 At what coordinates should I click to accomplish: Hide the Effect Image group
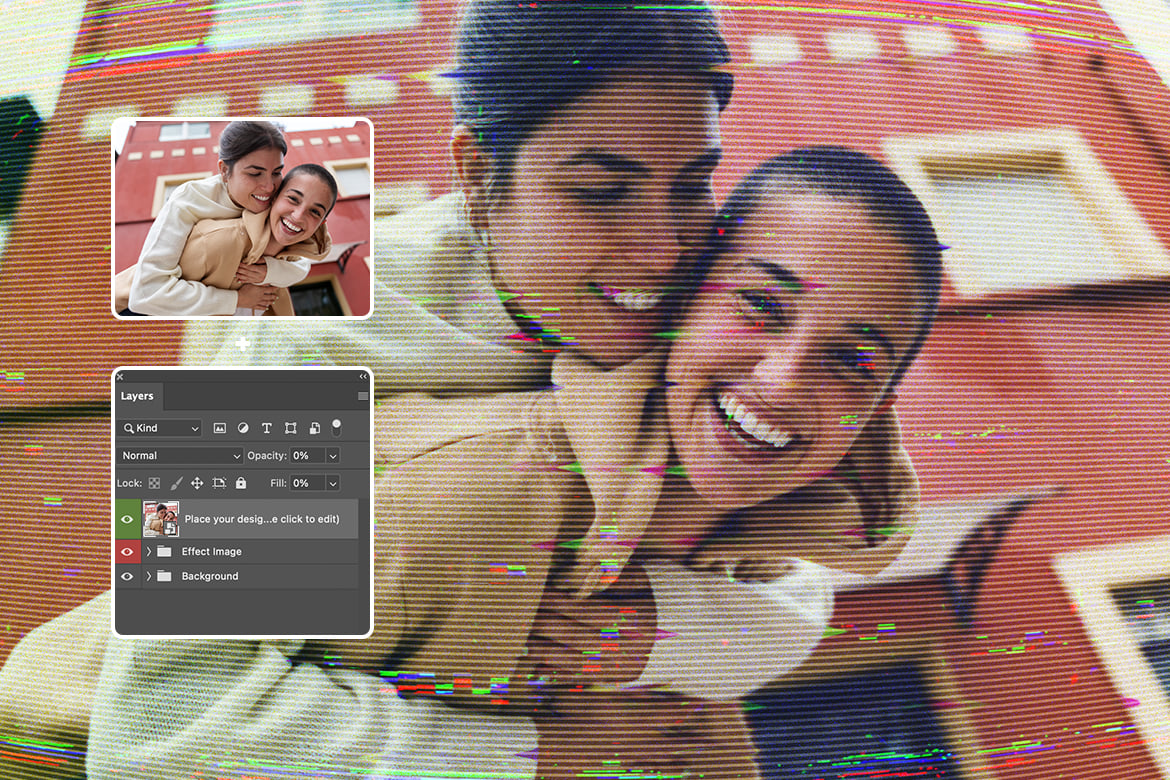(127, 552)
